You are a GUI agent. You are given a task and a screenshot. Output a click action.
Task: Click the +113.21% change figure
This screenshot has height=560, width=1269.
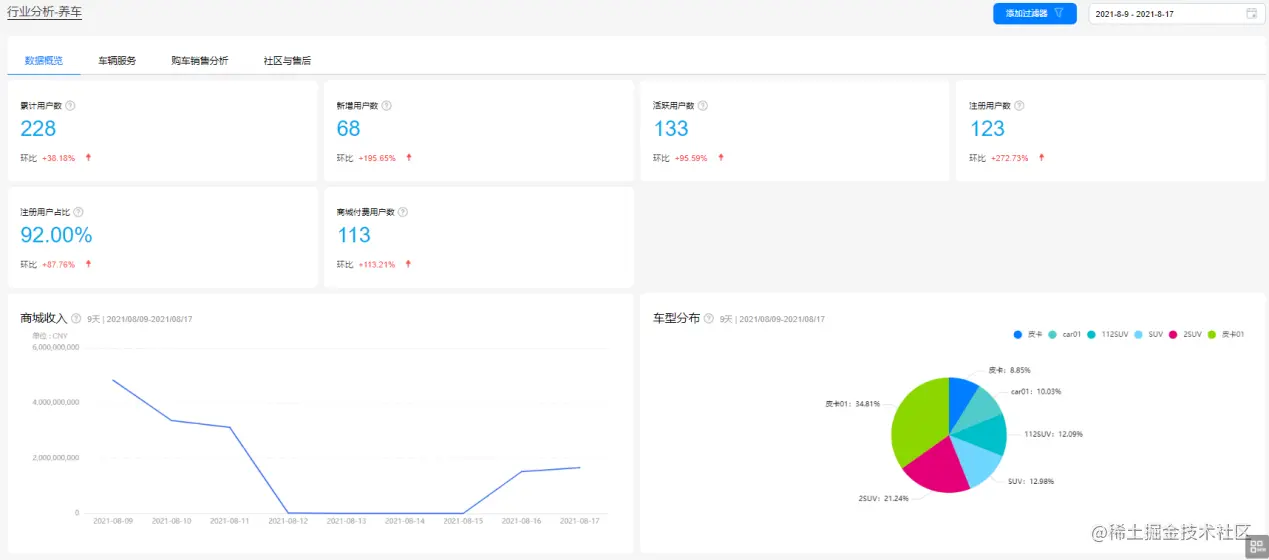[x=377, y=265]
